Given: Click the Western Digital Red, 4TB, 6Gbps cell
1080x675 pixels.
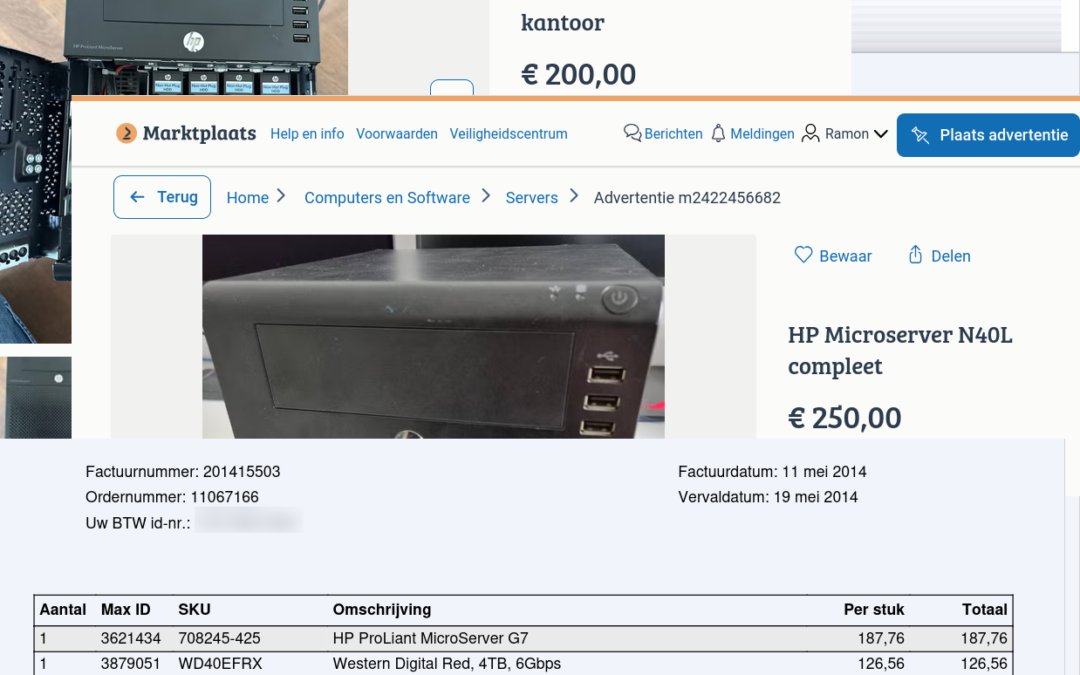Looking at the screenshot, I should (446, 664).
